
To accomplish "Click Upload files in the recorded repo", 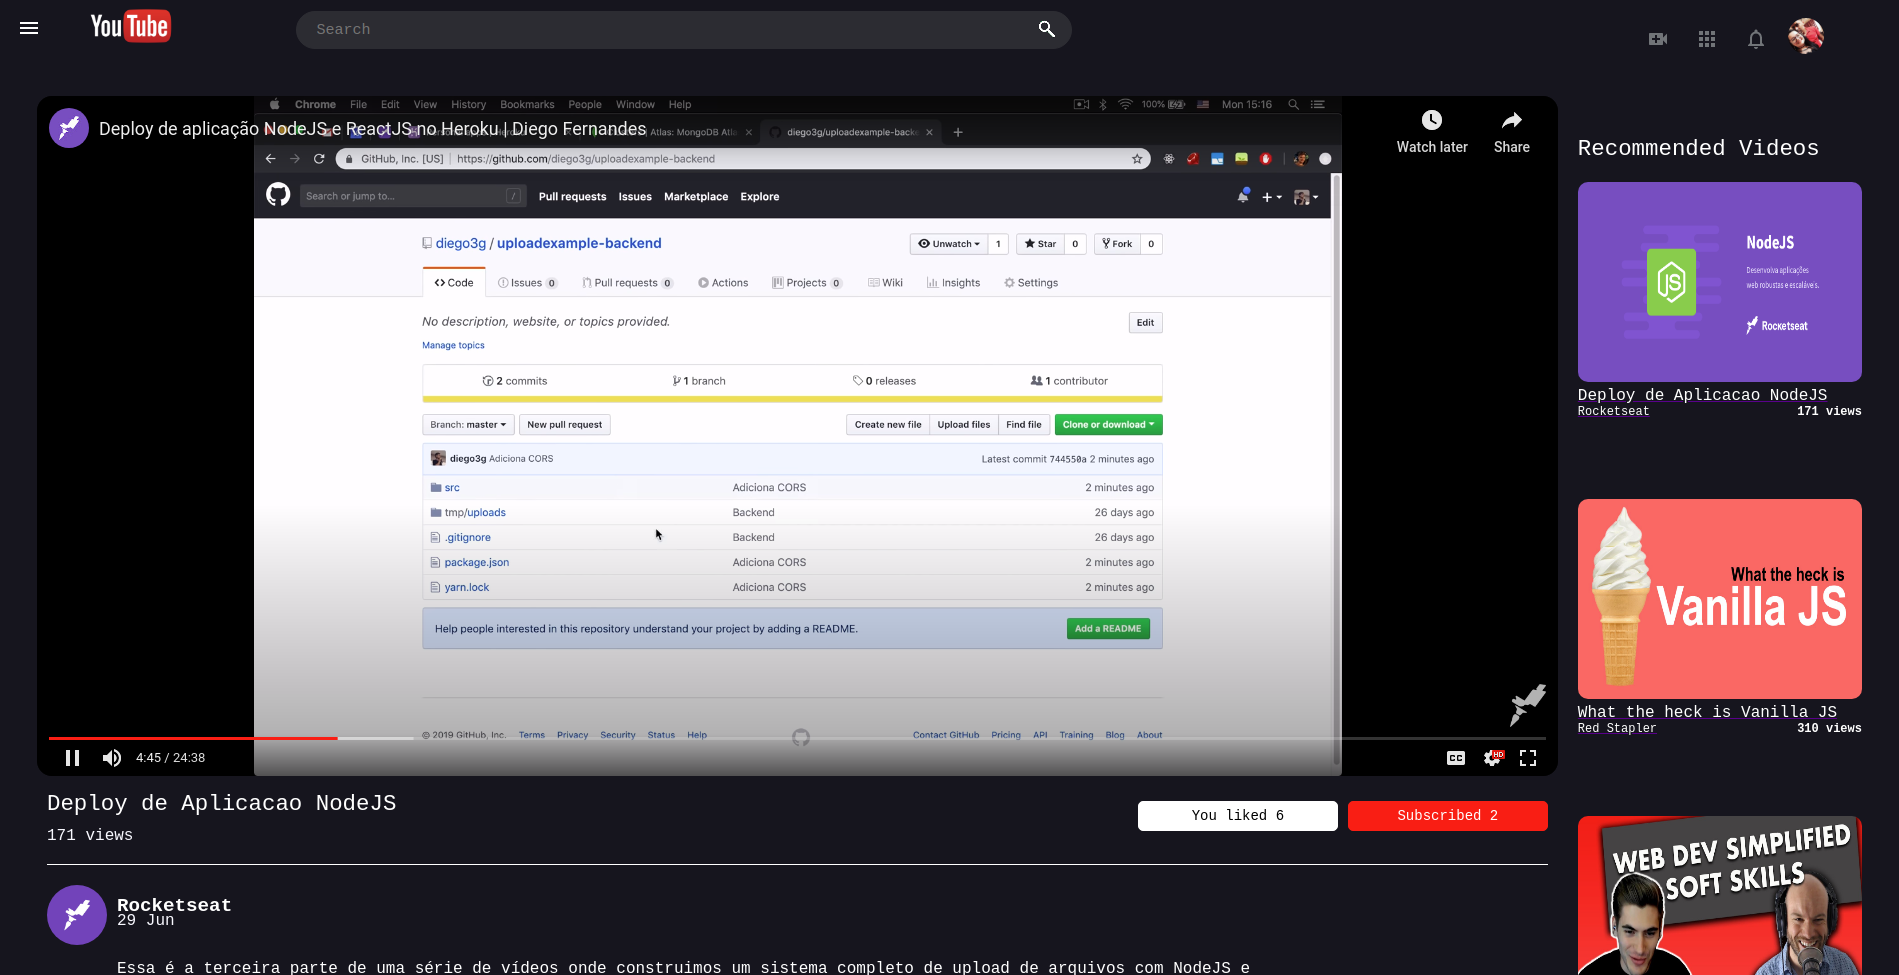I will [x=964, y=425].
